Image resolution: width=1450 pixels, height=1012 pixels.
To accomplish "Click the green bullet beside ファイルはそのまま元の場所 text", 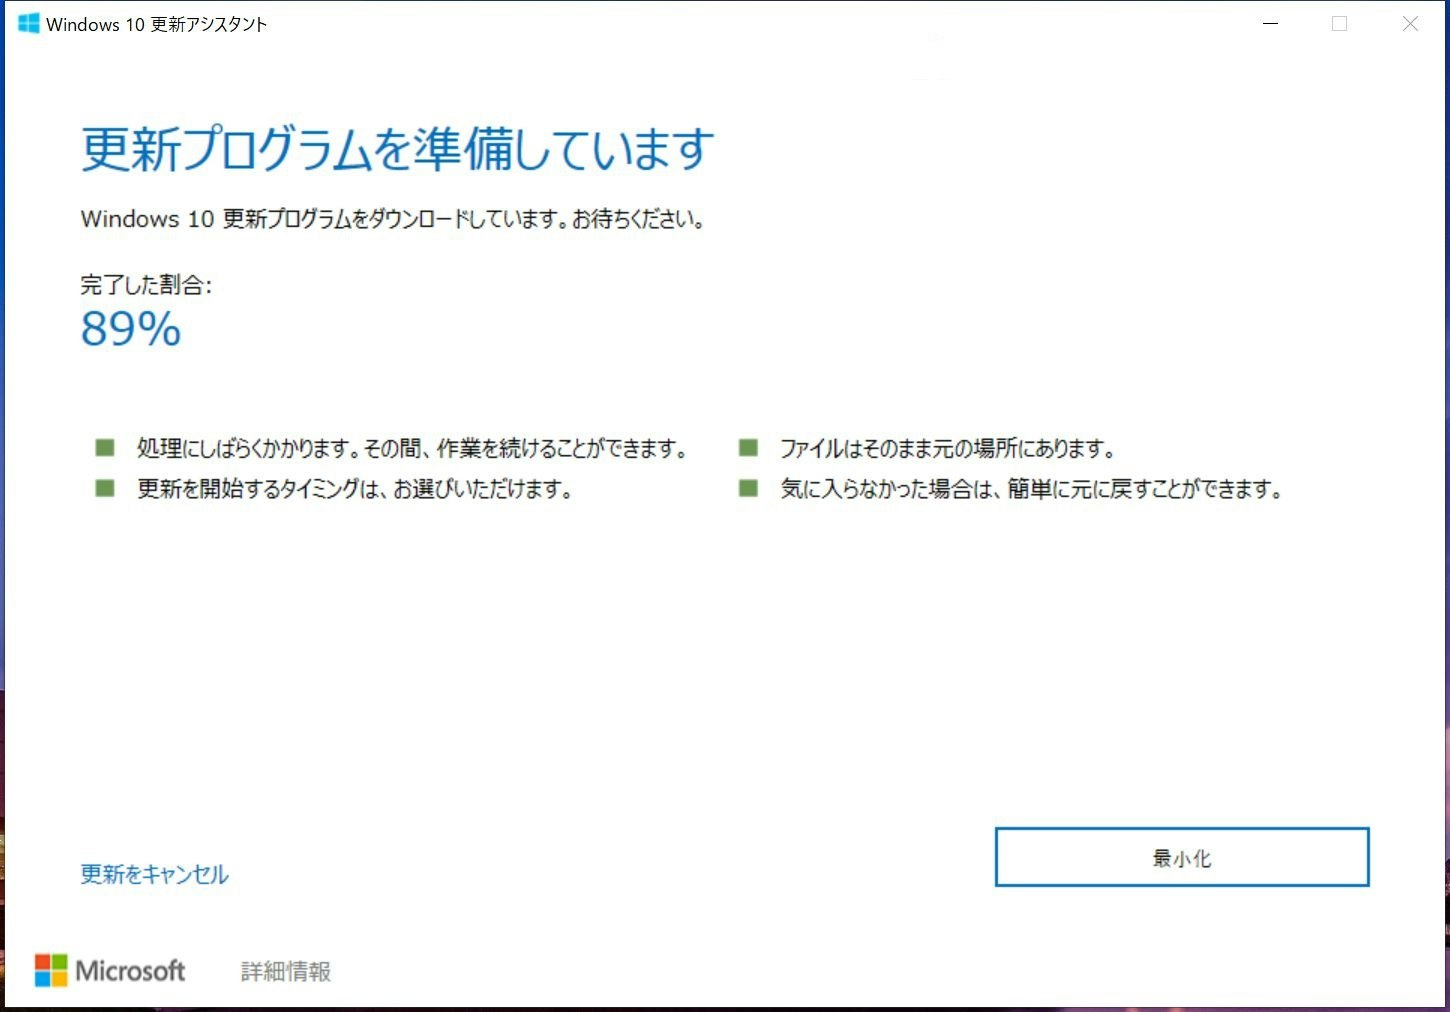I will 747,447.
